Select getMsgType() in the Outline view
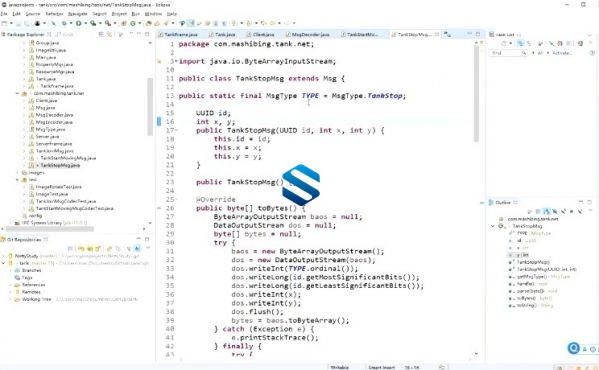The width and height of the screenshot is (599, 370). click(532, 277)
